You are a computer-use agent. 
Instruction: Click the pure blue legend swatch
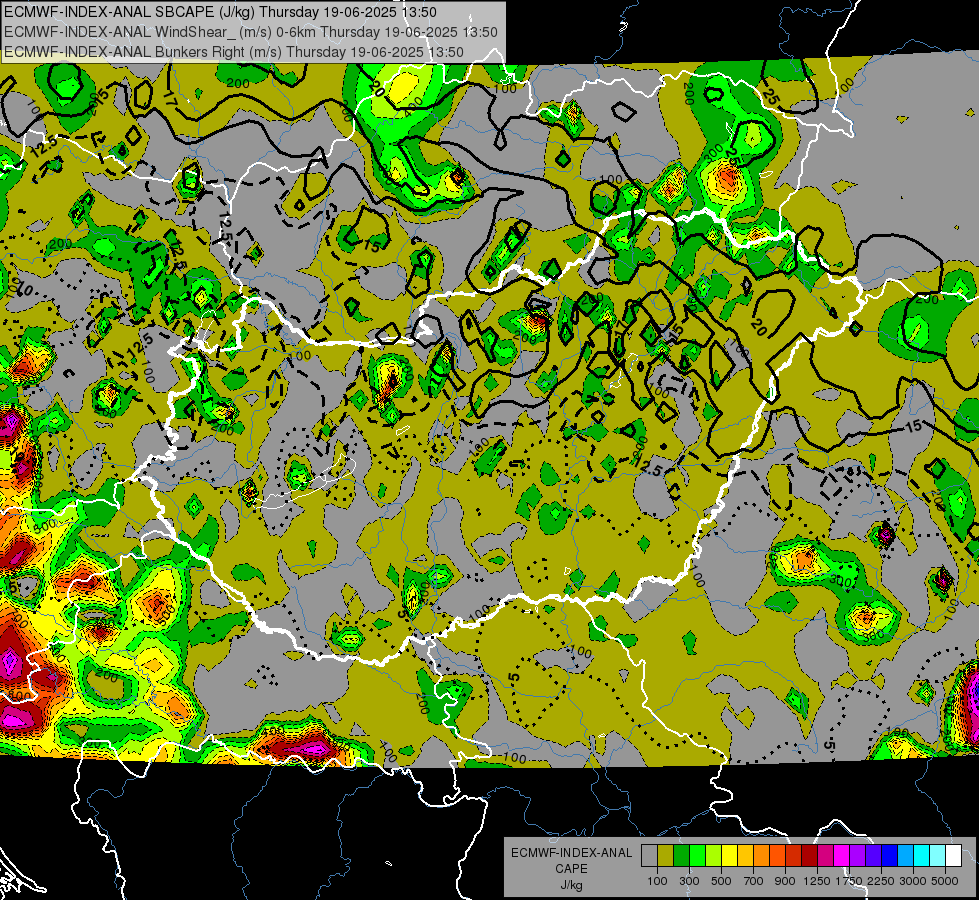890,856
